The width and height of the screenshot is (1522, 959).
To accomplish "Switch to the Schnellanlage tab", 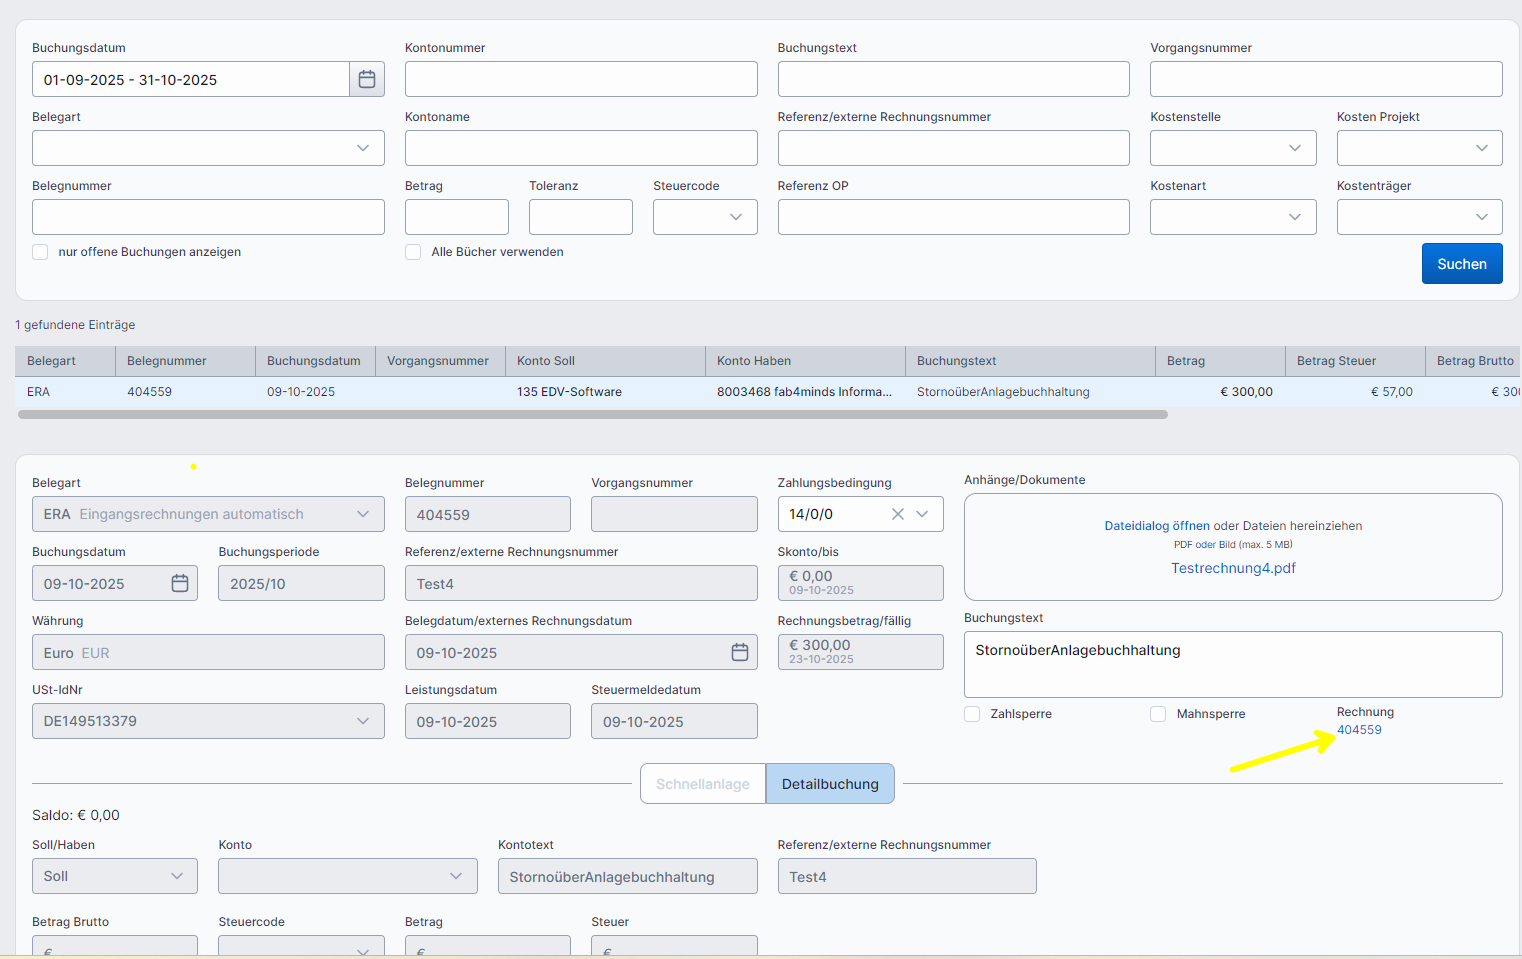I will (702, 784).
